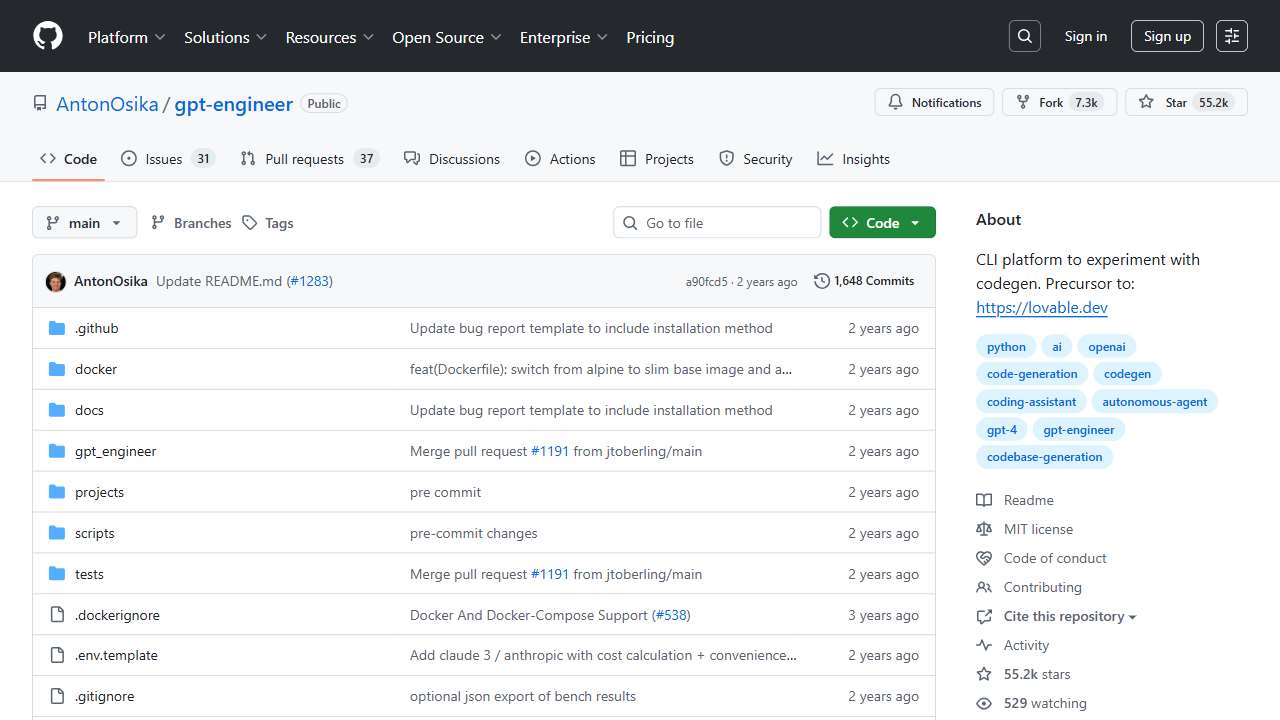Select the codebase-generation topic tag
The image size is (1280, 720).
(x=1044, y=457)
